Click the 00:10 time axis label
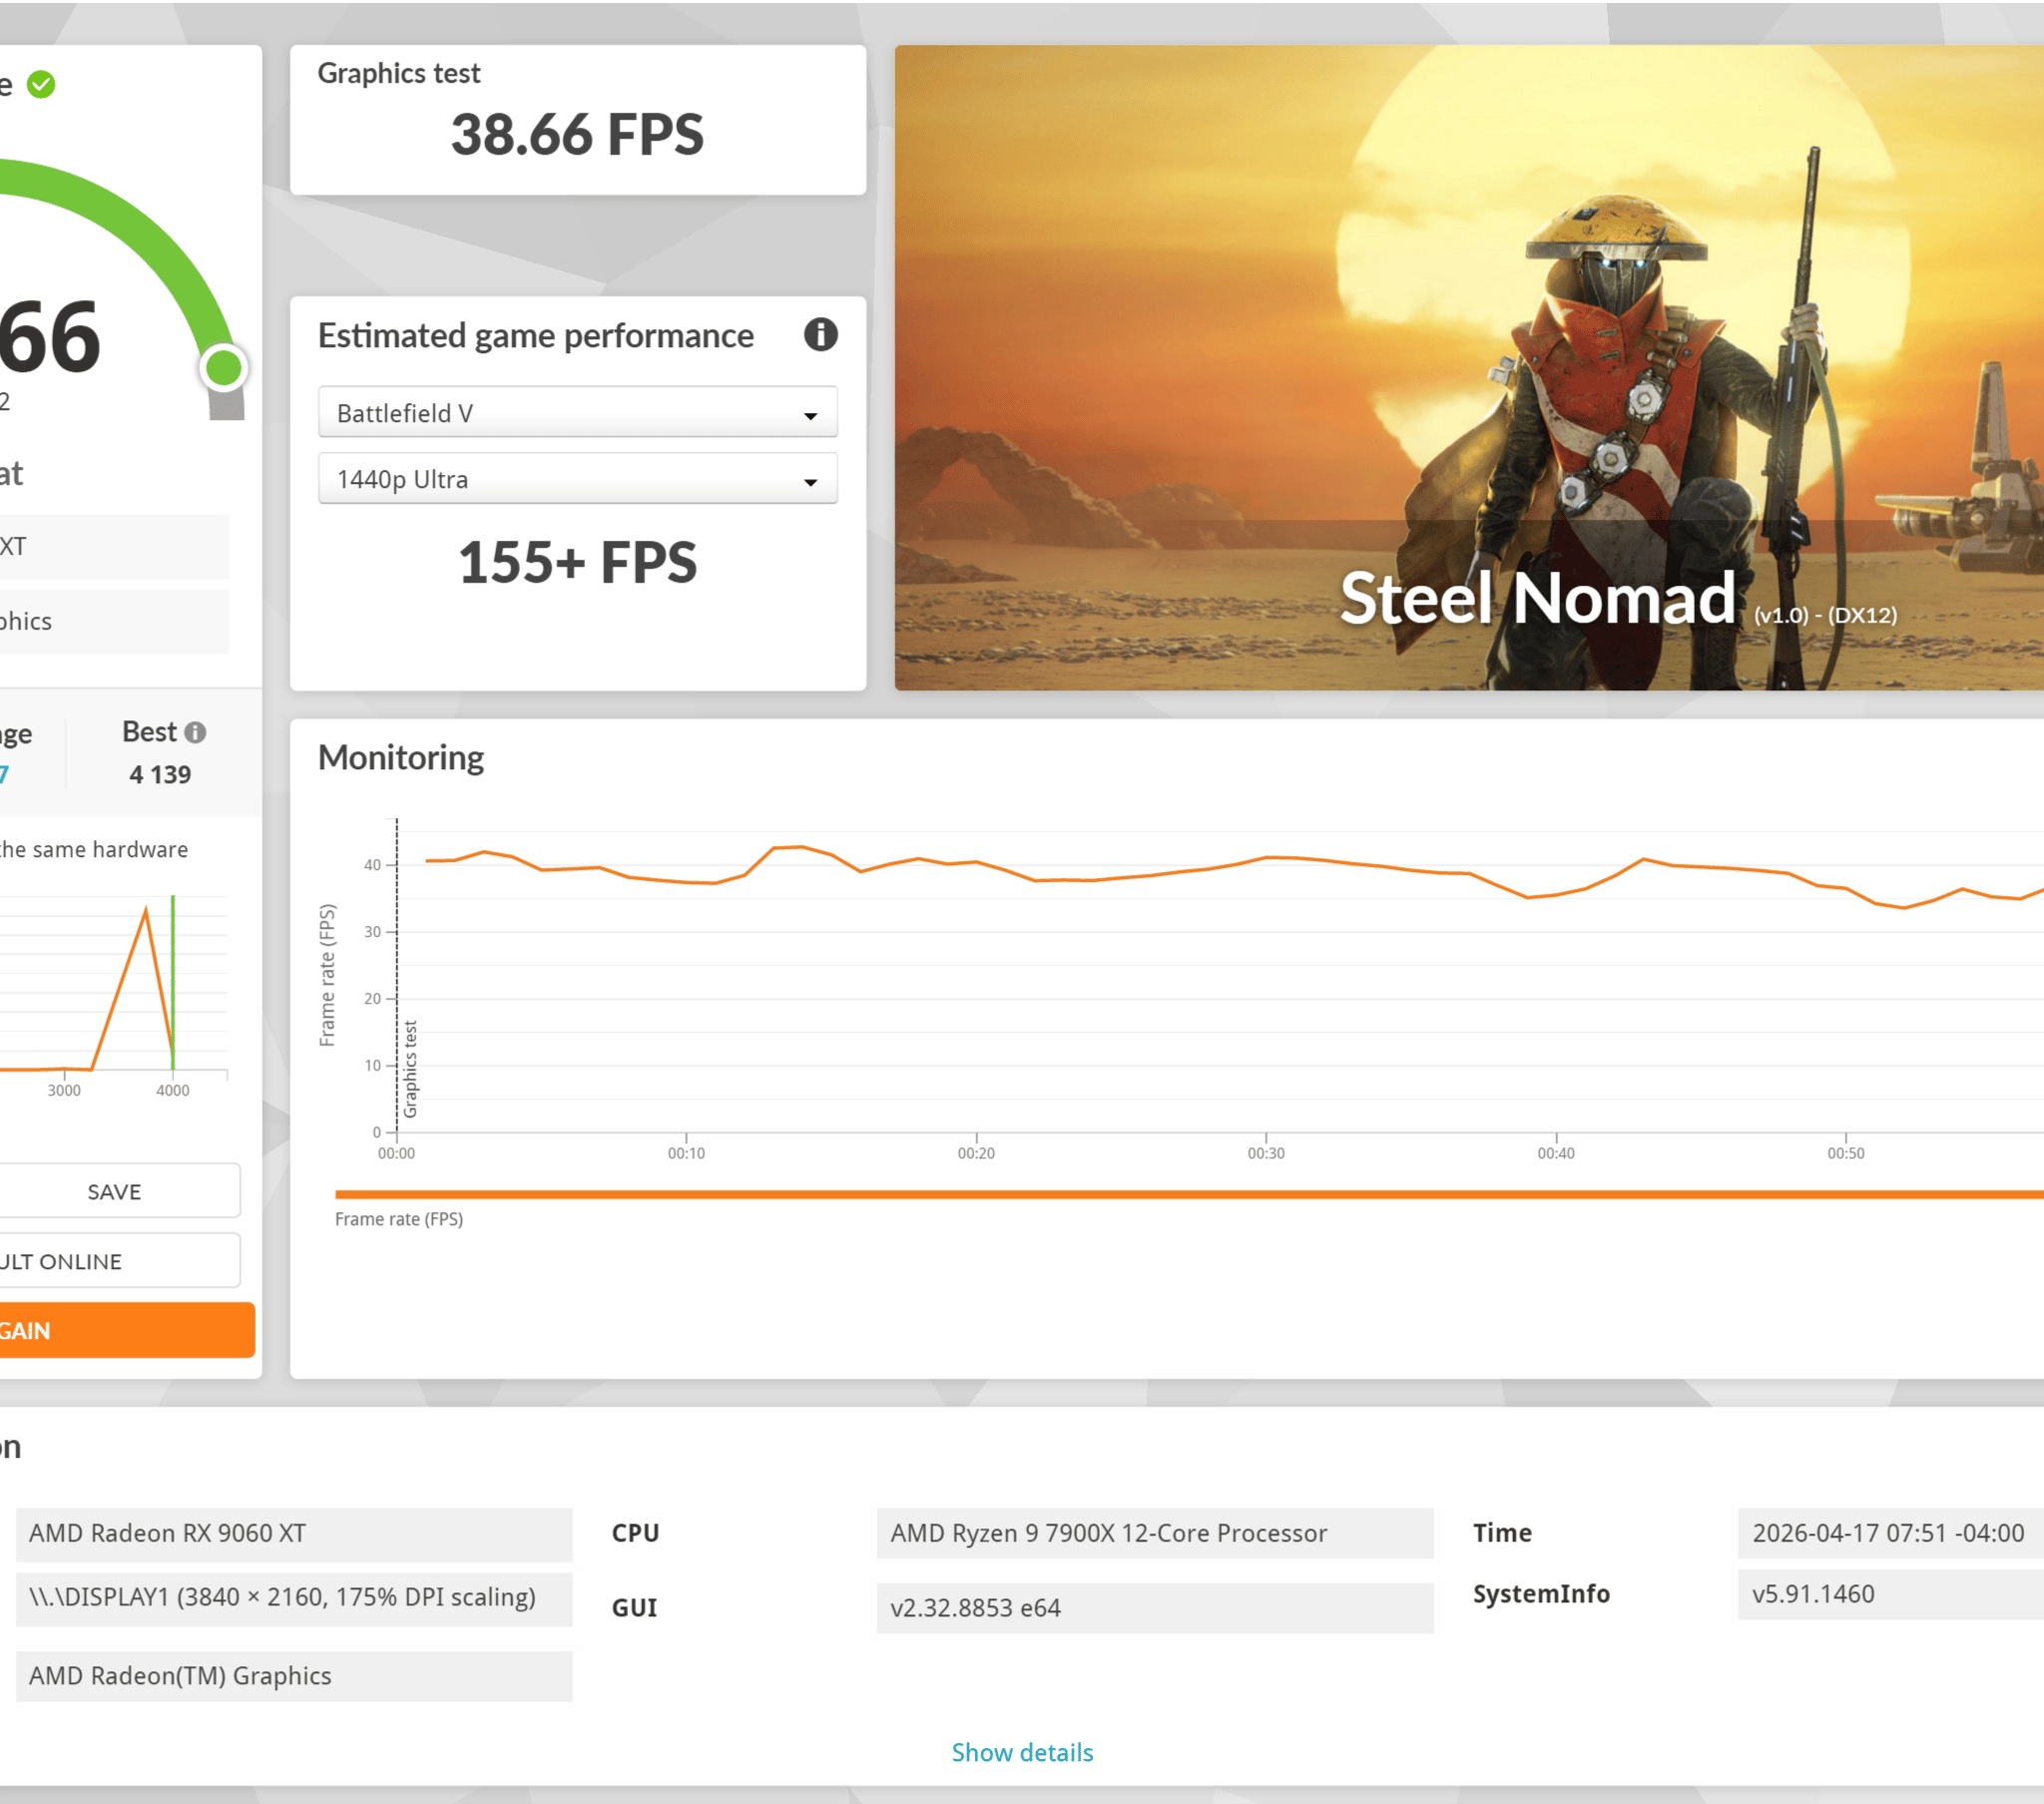 coord(686,1153)
